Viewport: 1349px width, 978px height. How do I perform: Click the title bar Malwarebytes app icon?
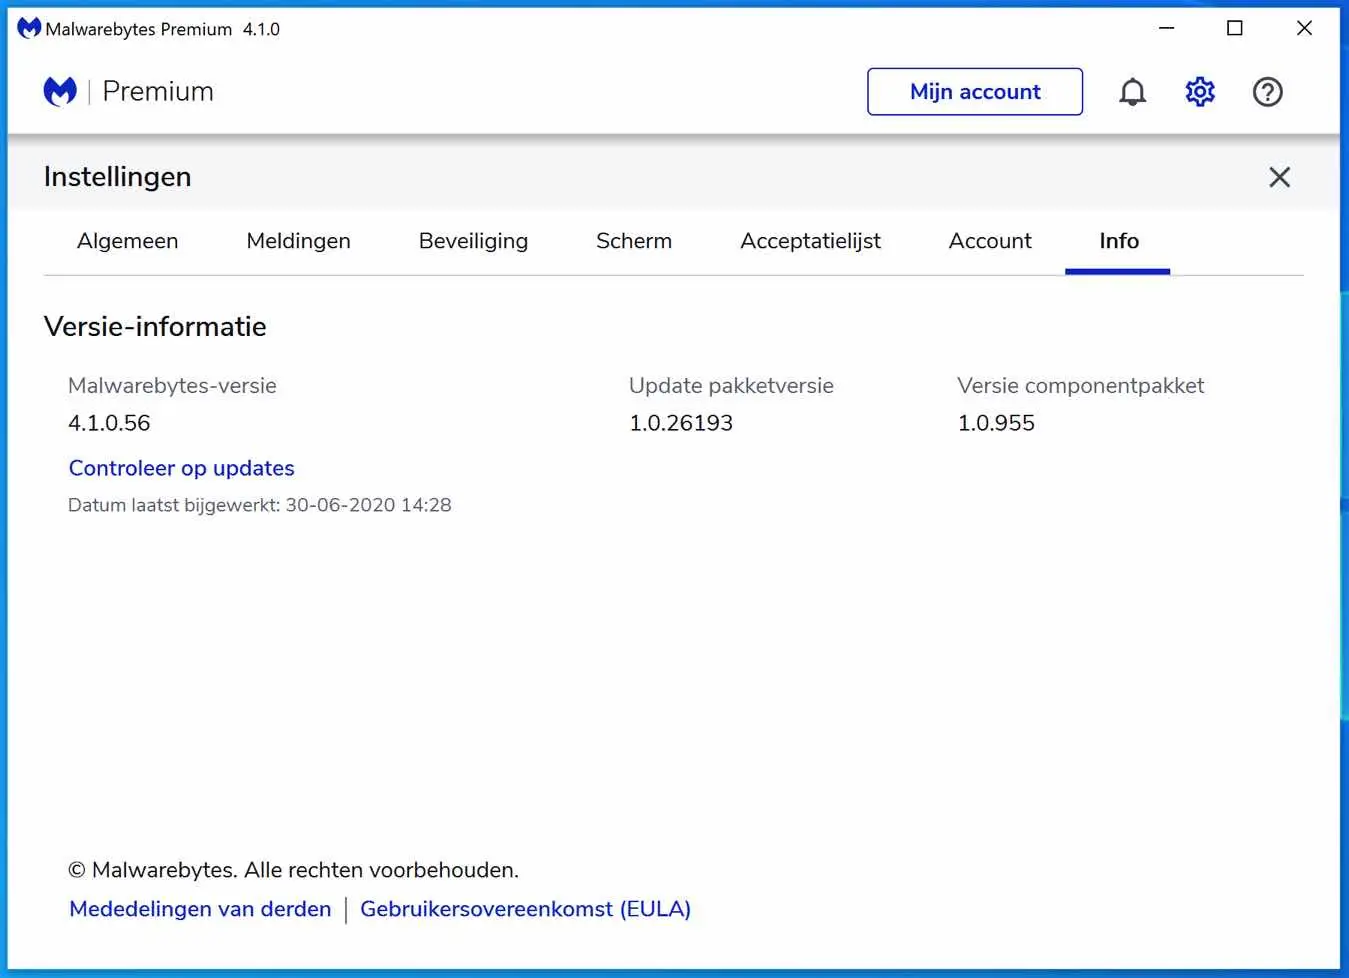[x=29, y=28]
